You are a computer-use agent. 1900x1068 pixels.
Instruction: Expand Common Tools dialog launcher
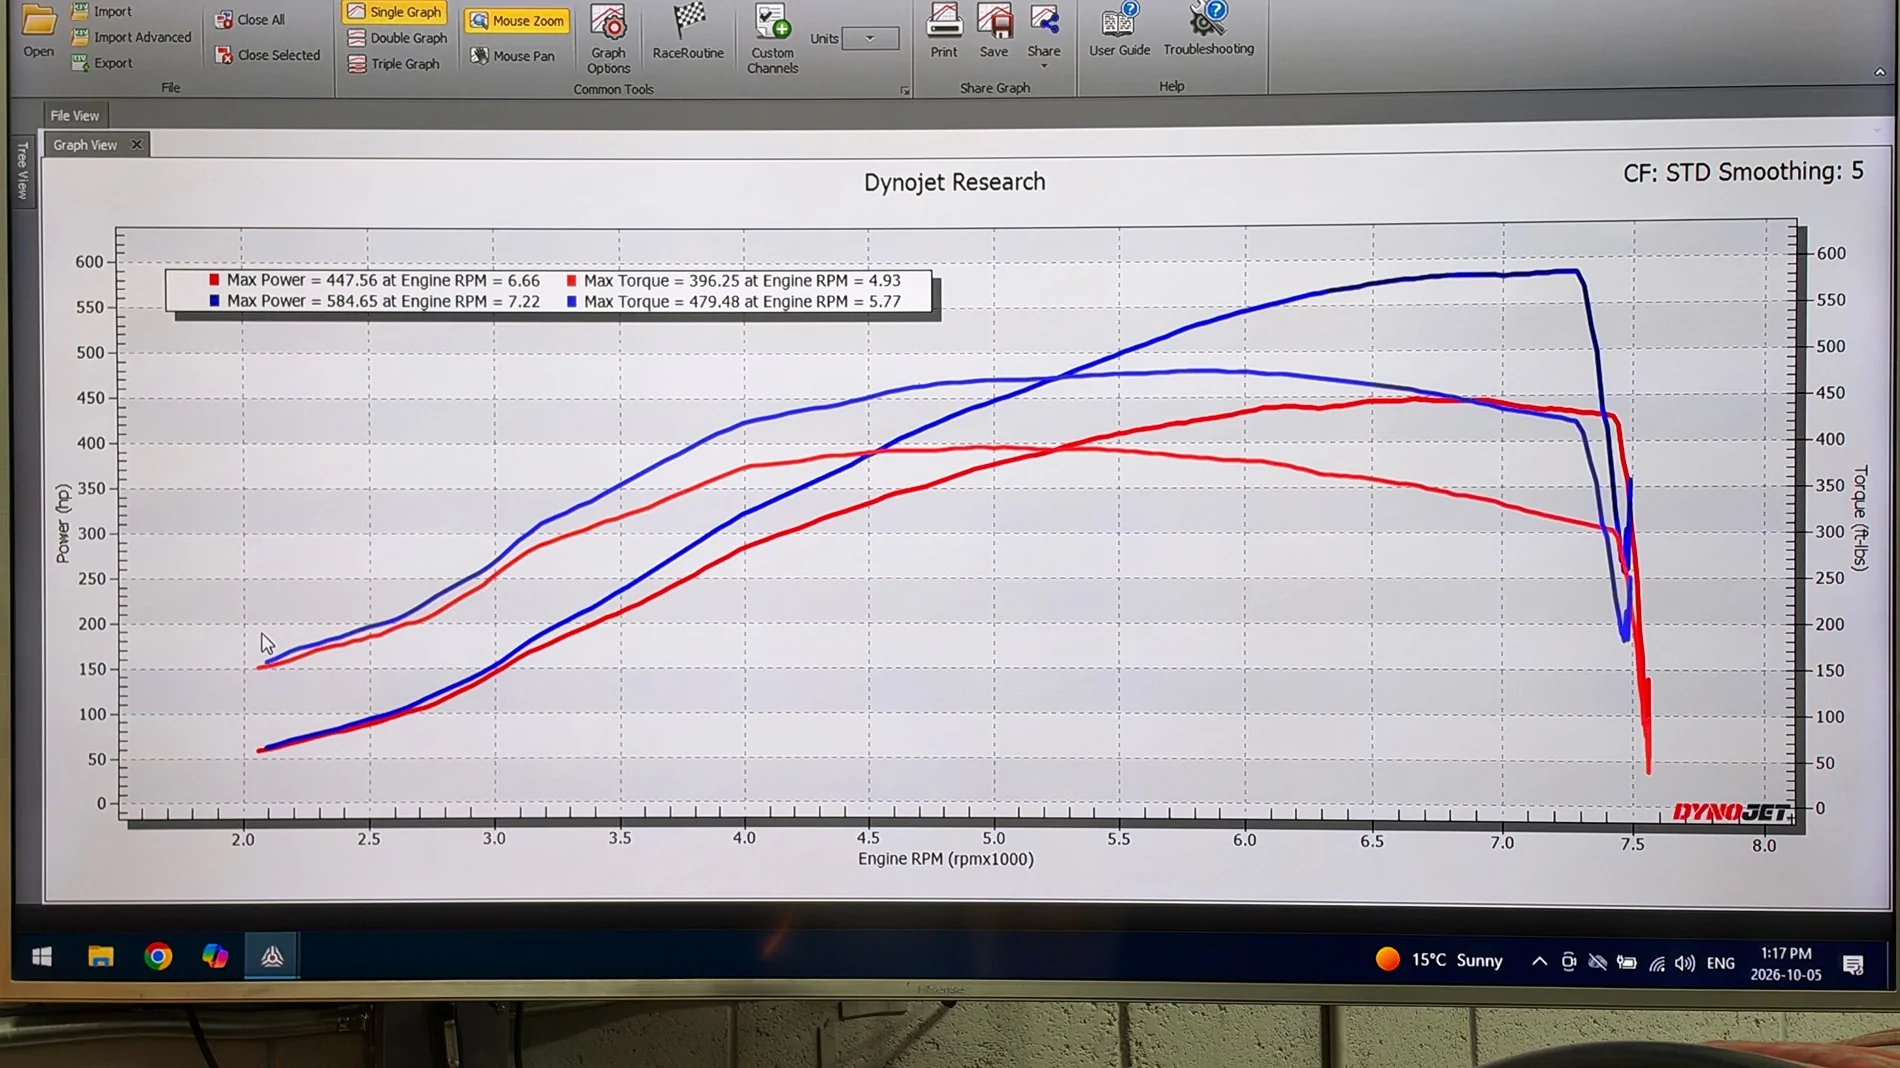tap(904, 91)
